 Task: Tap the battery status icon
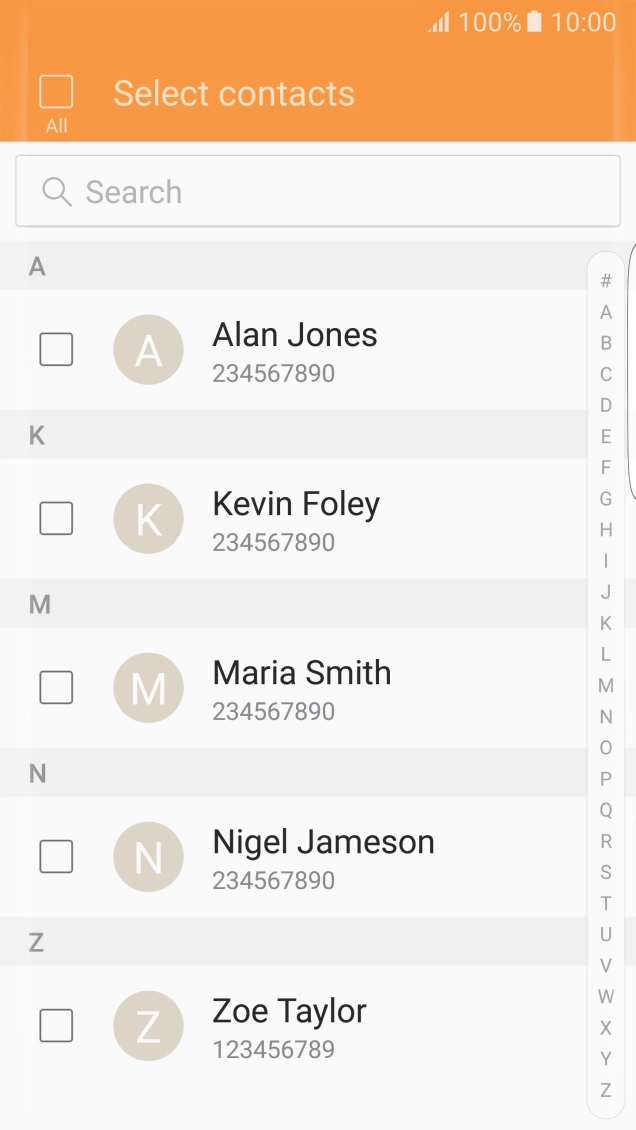pyautogui.click(x=535, y=22)
